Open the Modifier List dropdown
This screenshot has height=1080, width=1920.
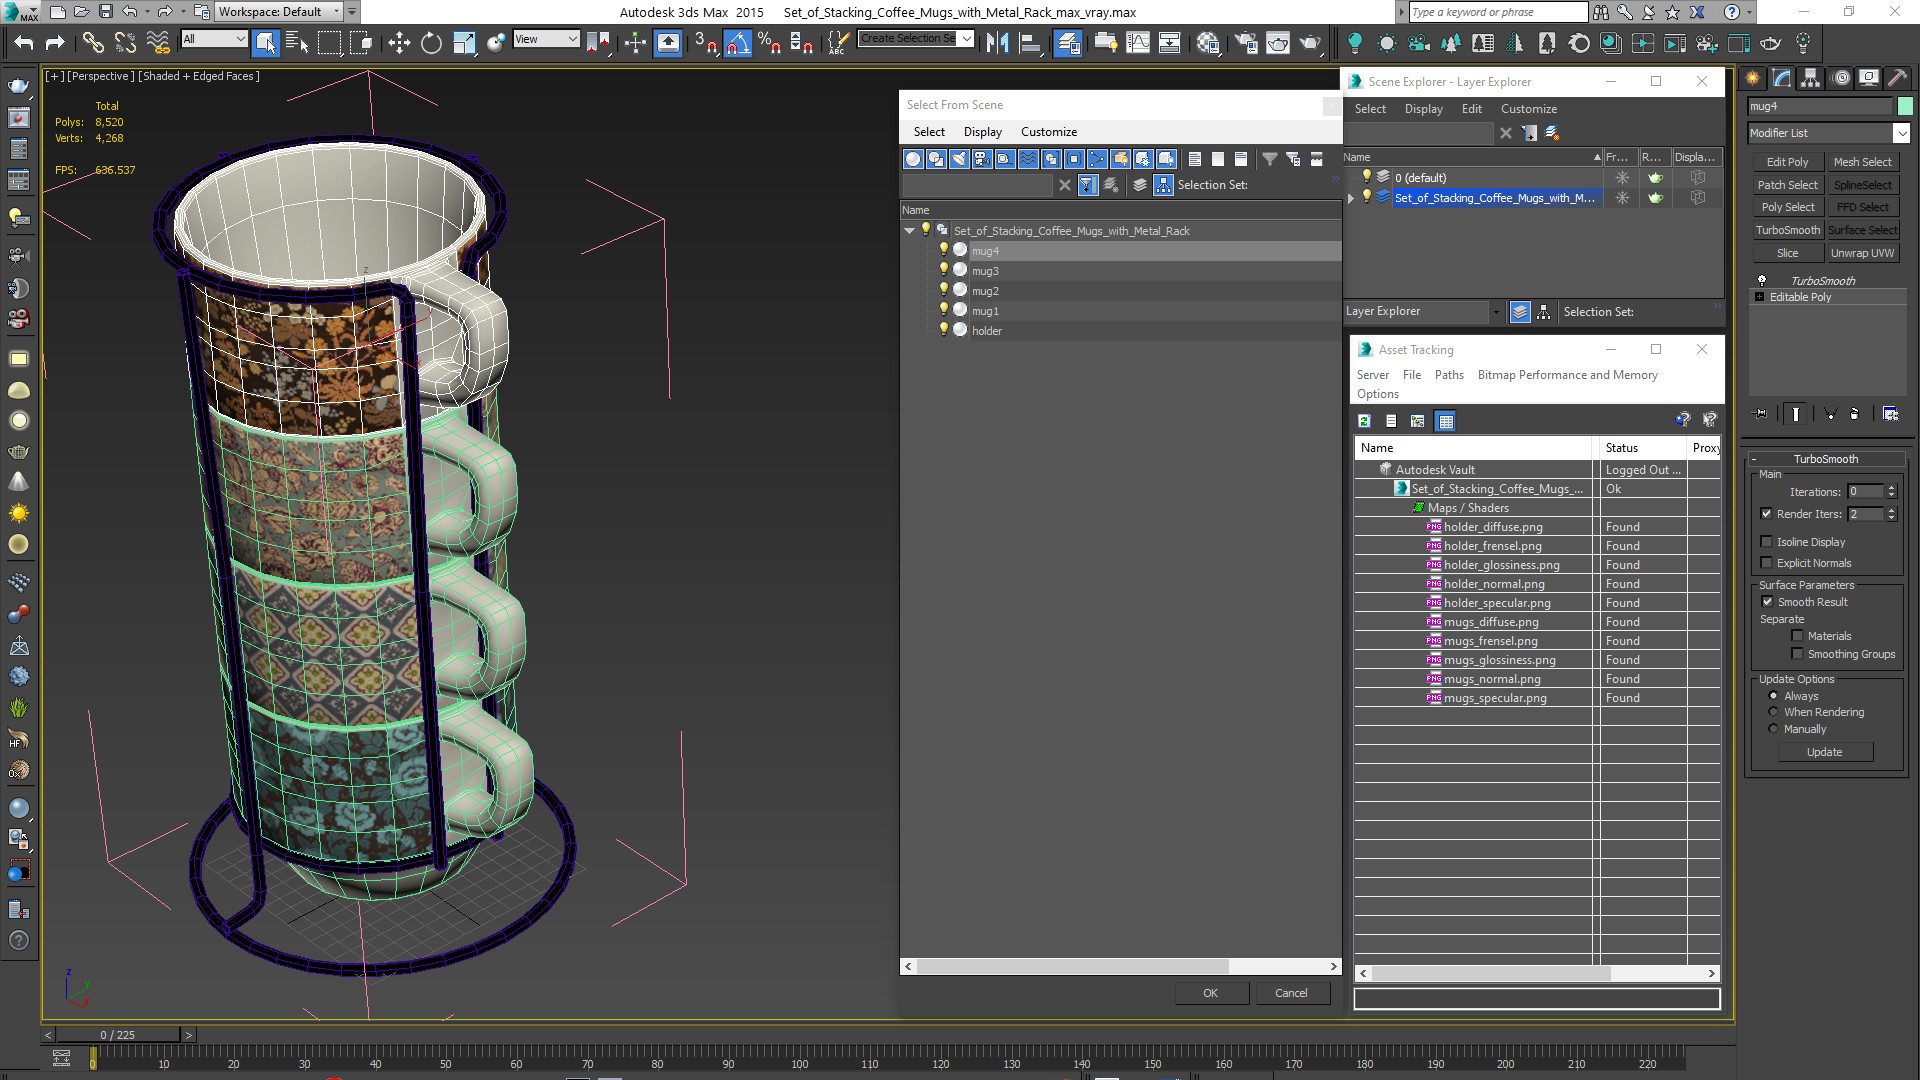[1901, 133]
